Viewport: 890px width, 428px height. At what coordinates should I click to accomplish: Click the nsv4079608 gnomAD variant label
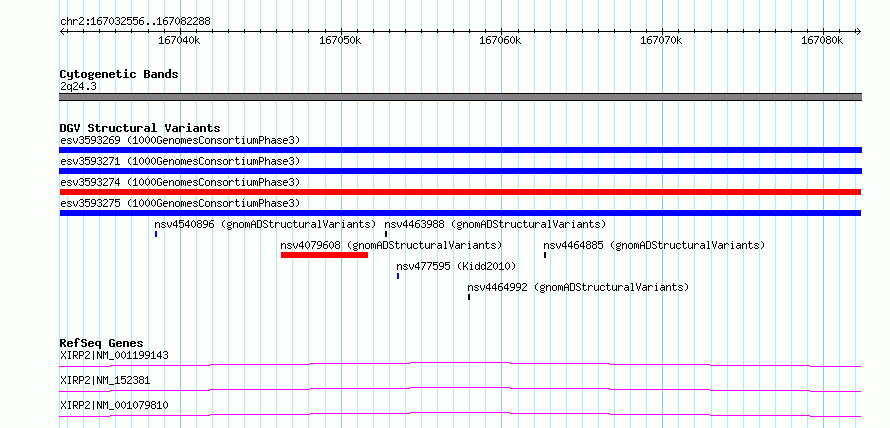(x=392, y=245)
